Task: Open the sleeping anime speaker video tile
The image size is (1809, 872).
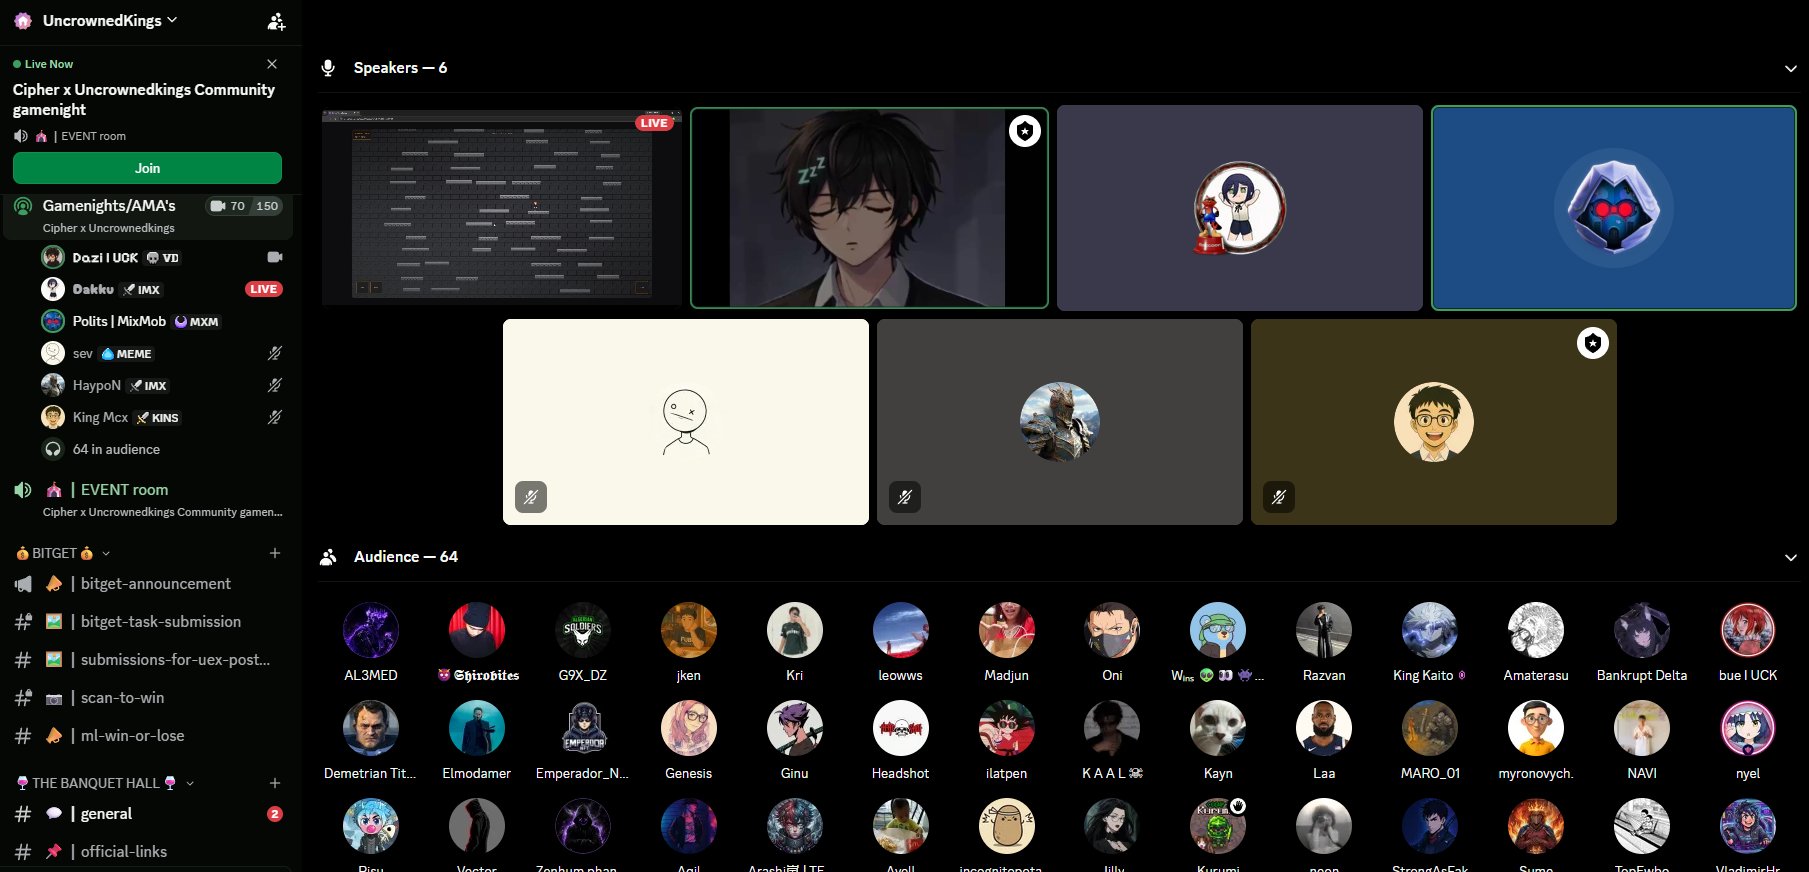Action: [x=869, y=208]
